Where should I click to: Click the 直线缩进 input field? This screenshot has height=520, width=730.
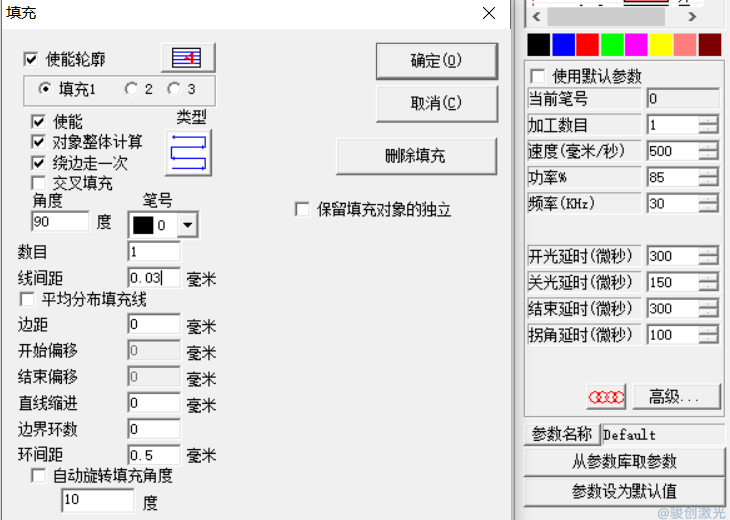coord(154,403)
